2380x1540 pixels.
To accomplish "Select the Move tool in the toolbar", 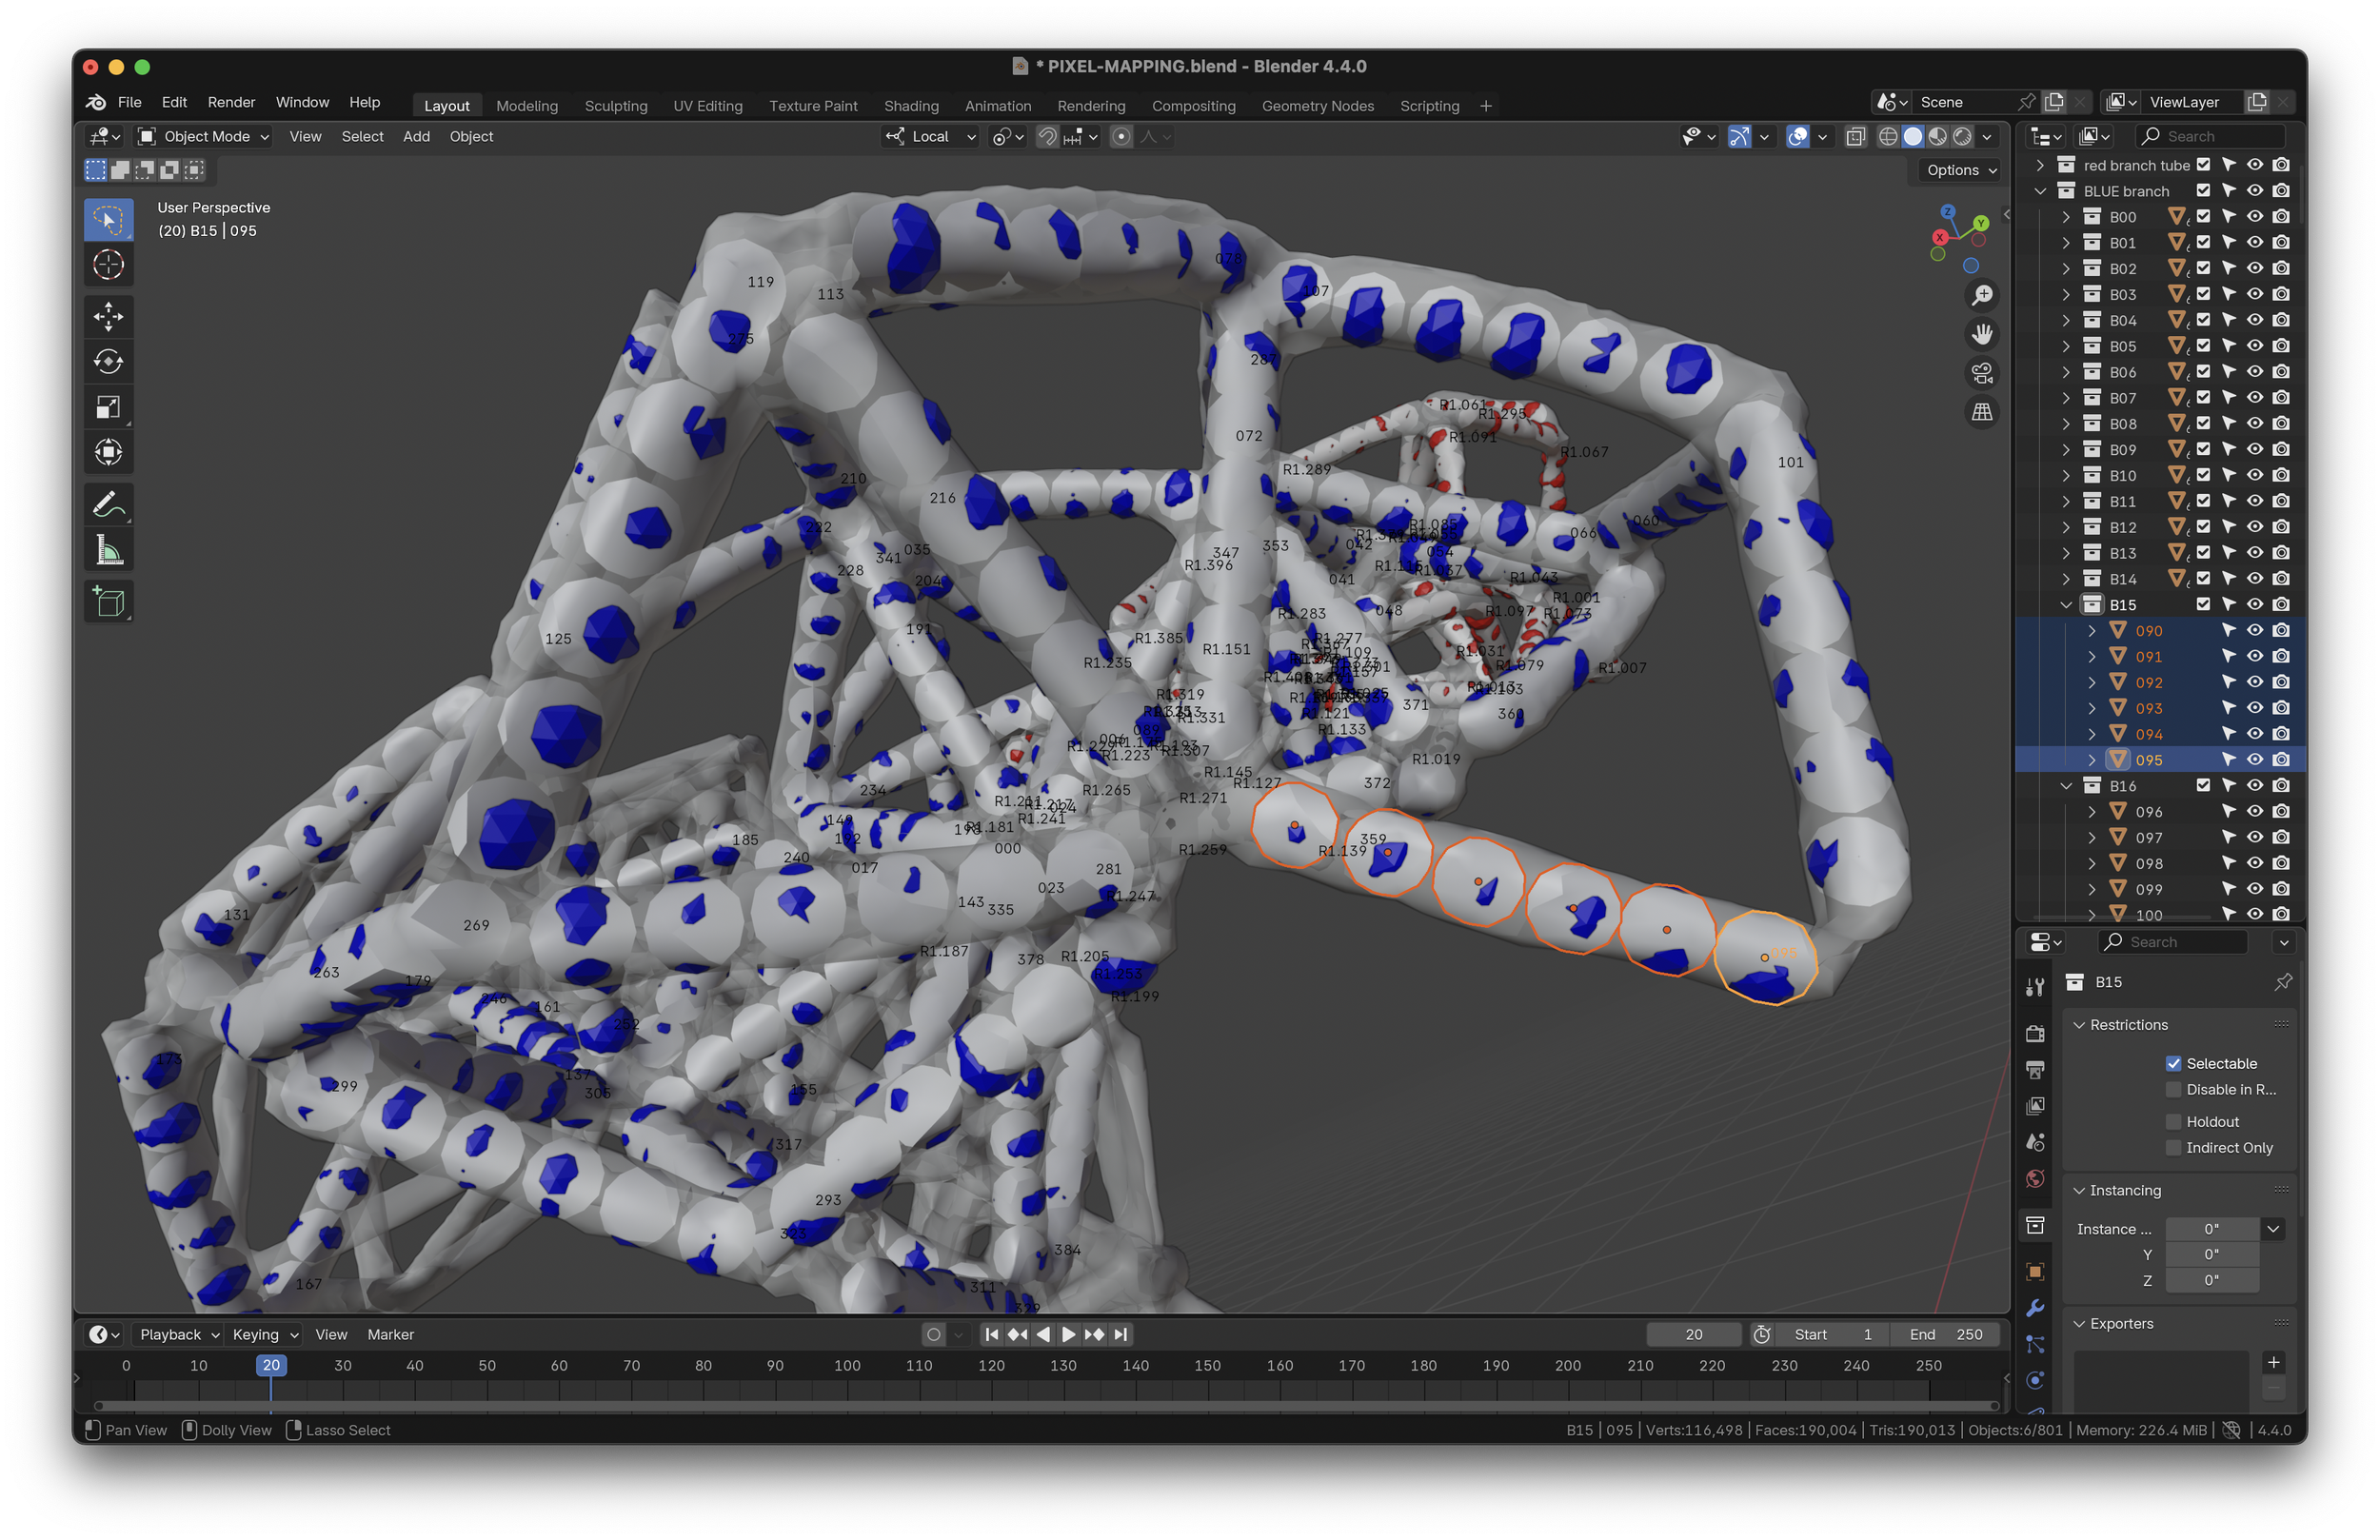I will click(108, 317).
